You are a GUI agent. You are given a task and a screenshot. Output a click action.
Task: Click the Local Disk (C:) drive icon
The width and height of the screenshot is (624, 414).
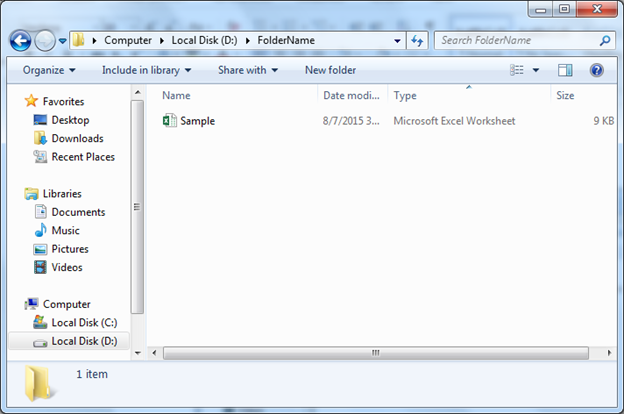[x=40, y=322]
